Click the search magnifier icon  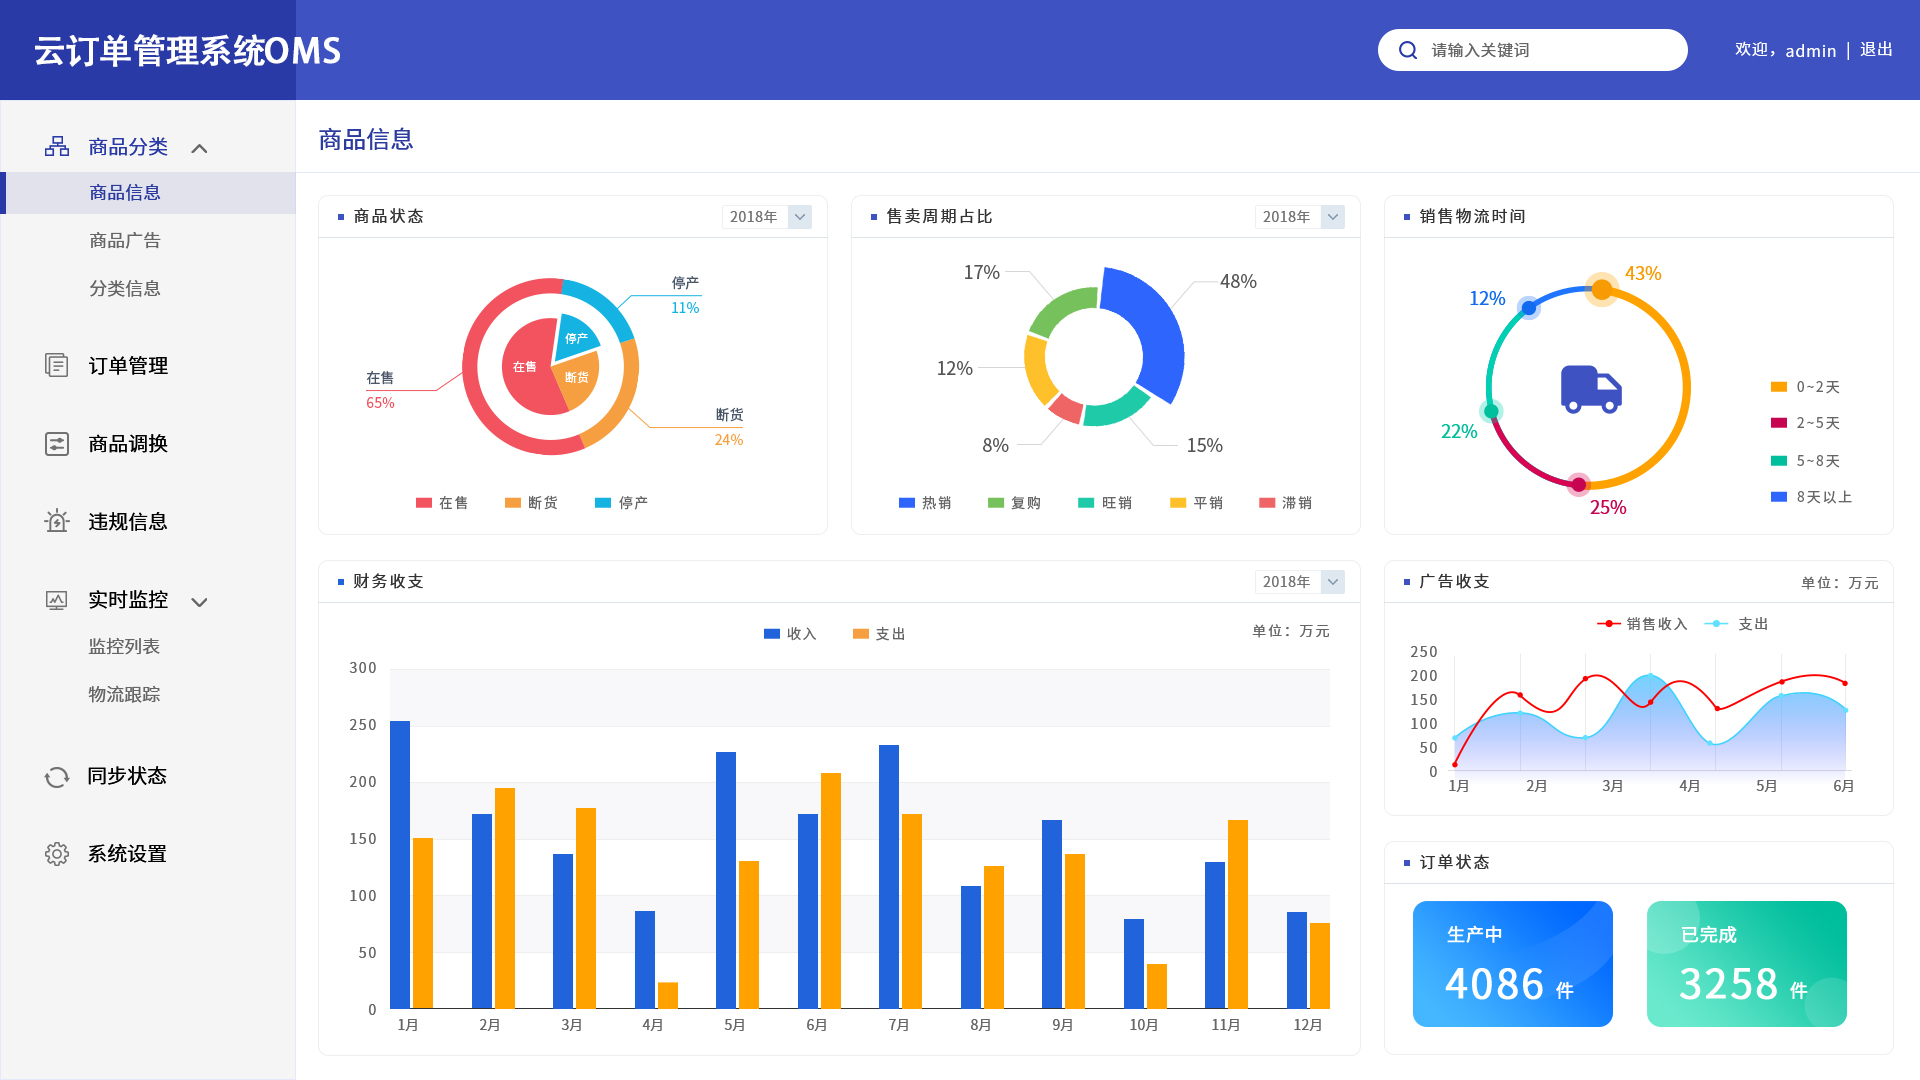[x=1408, y=50]
